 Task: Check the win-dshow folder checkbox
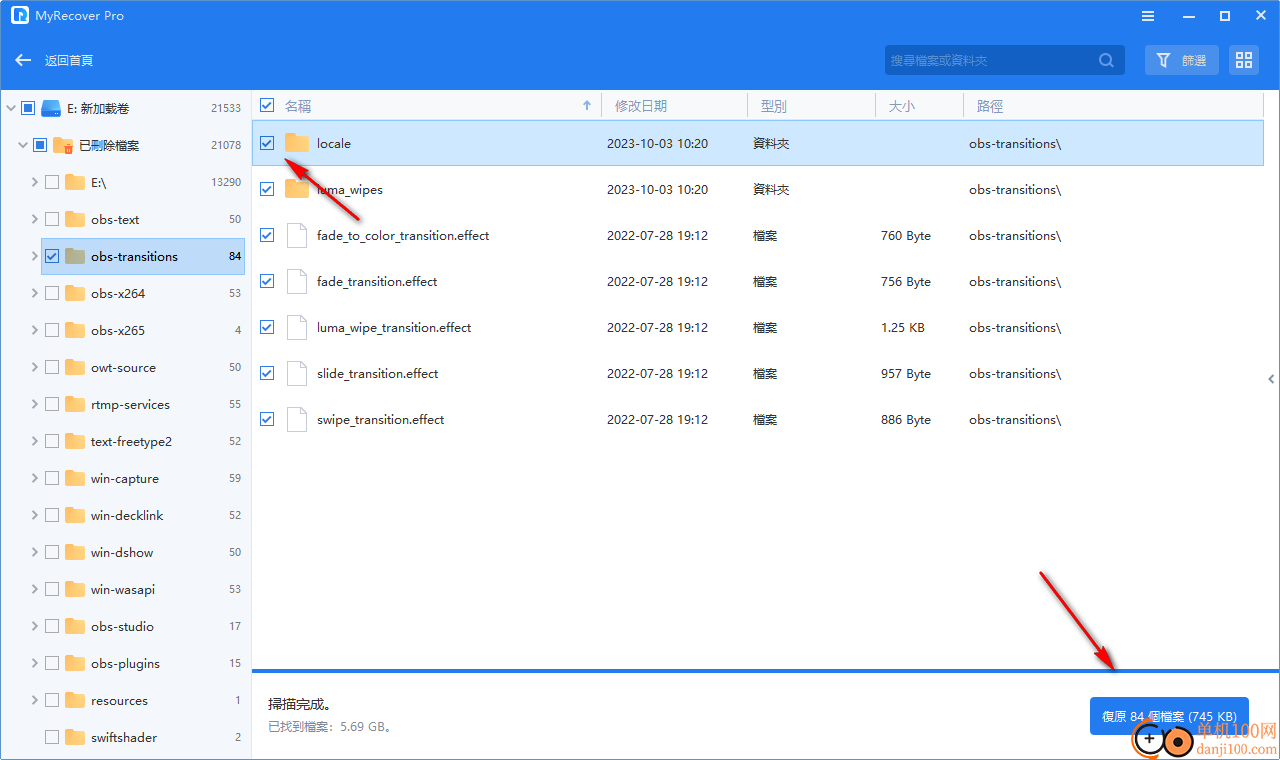coord(52,552)
